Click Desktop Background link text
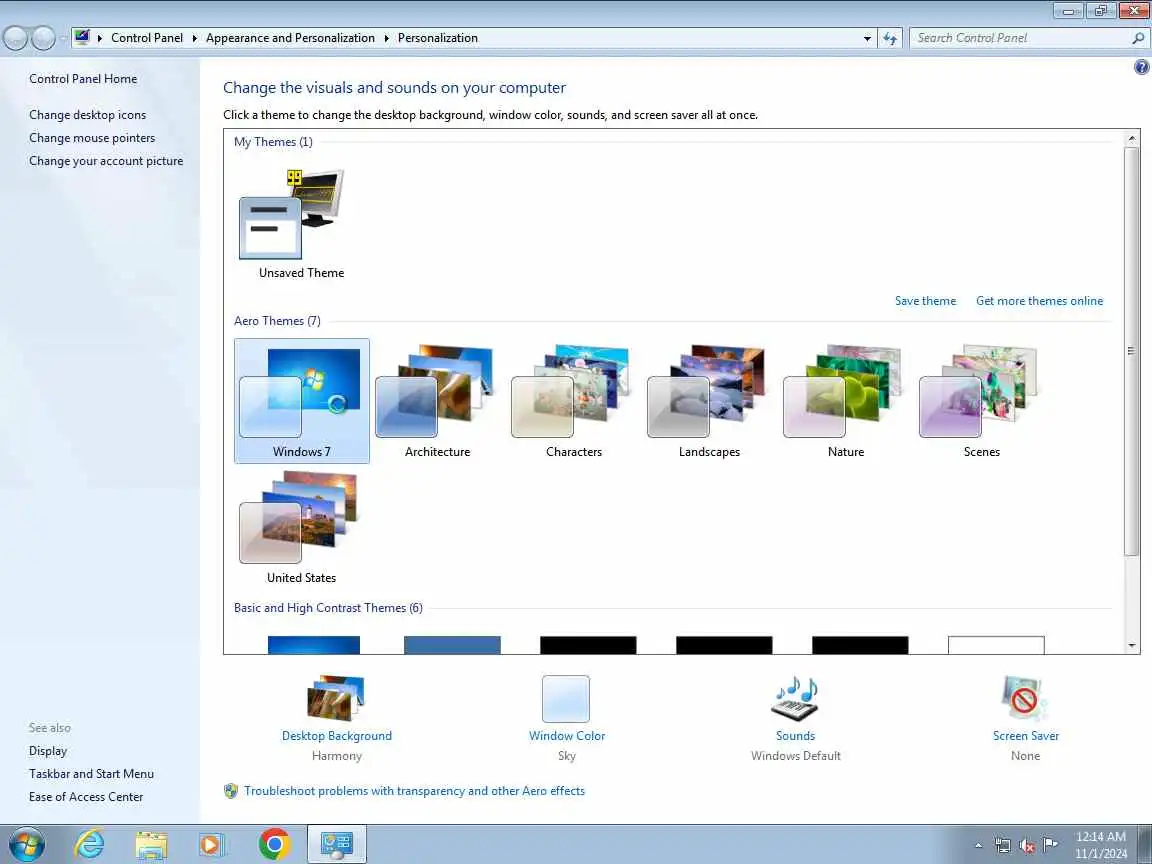Viewport: 1152px width, 864px height. [x=336, y=735]
